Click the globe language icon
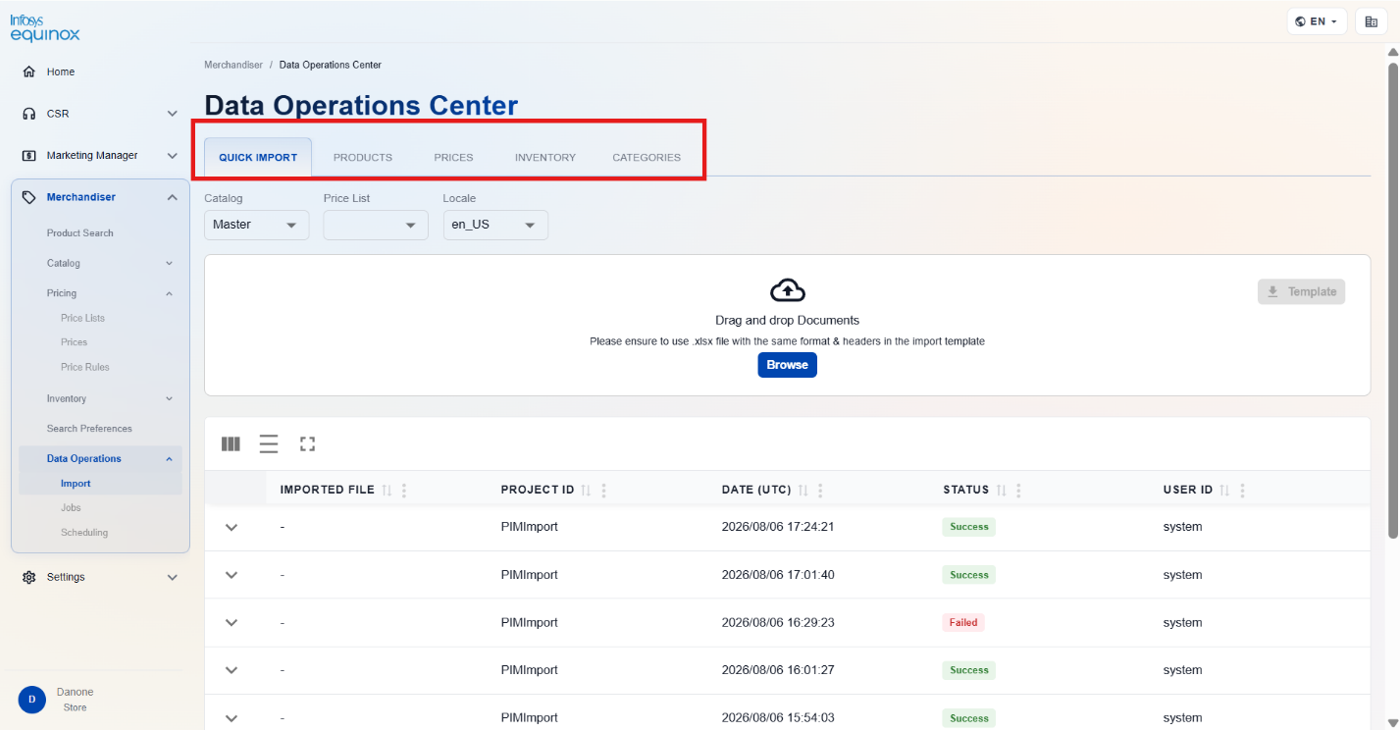The image size is (1400, 730). [x=1300, y=22]
